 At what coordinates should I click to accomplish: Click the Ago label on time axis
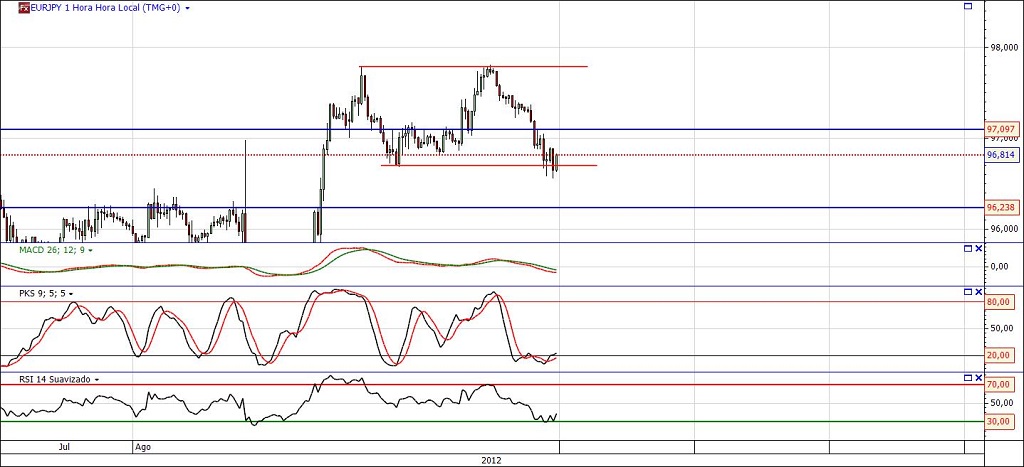pos(143,447)
